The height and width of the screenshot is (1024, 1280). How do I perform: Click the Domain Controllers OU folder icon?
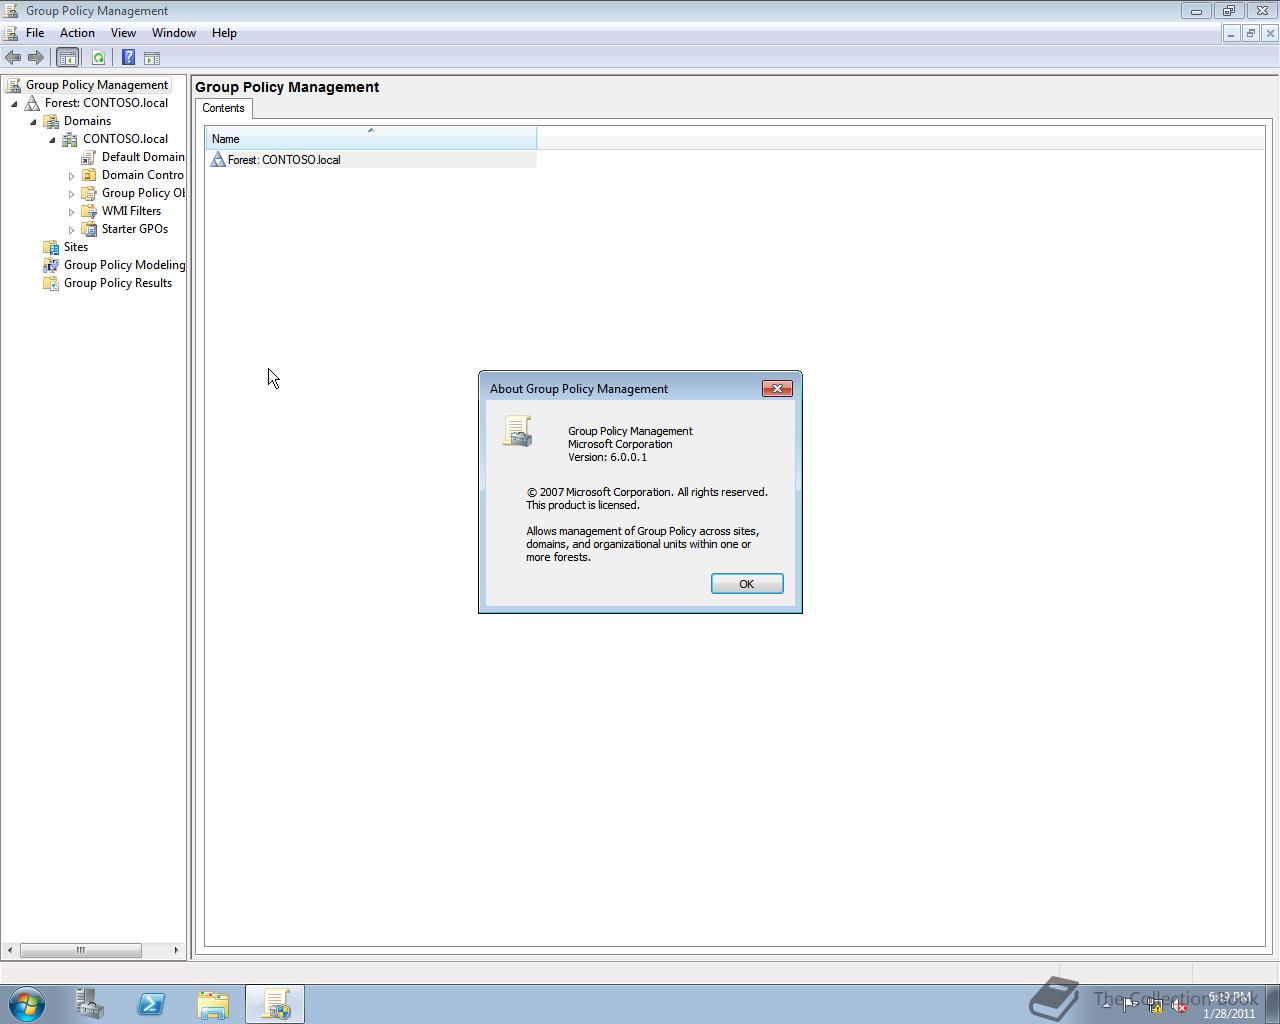(x=89, y=175)
